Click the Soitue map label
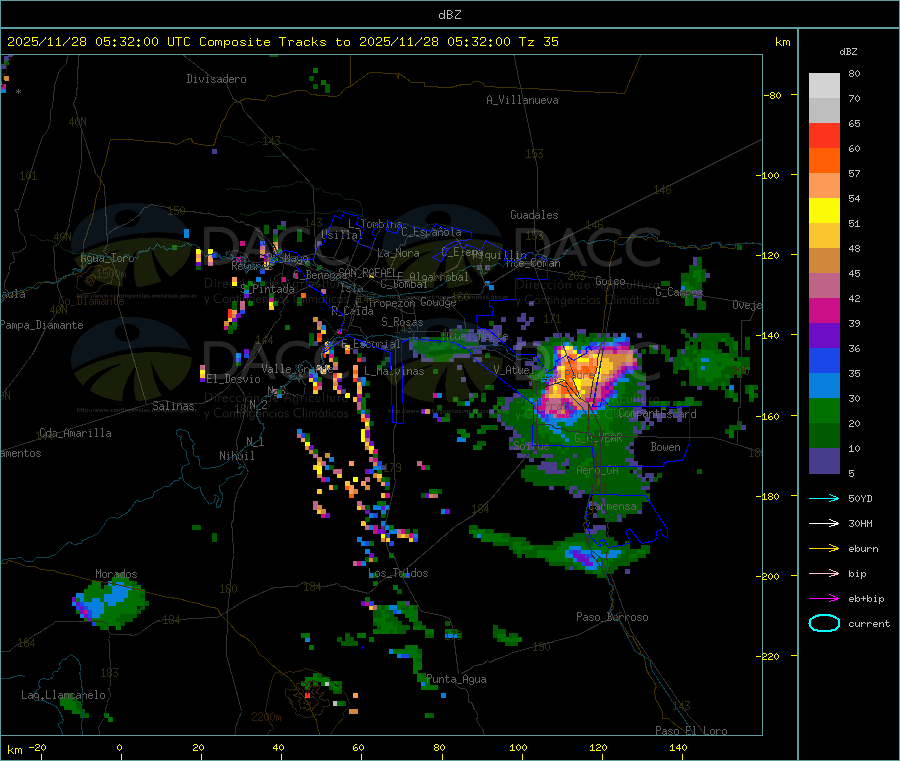900x761 pixels. [x=531, y=446]
